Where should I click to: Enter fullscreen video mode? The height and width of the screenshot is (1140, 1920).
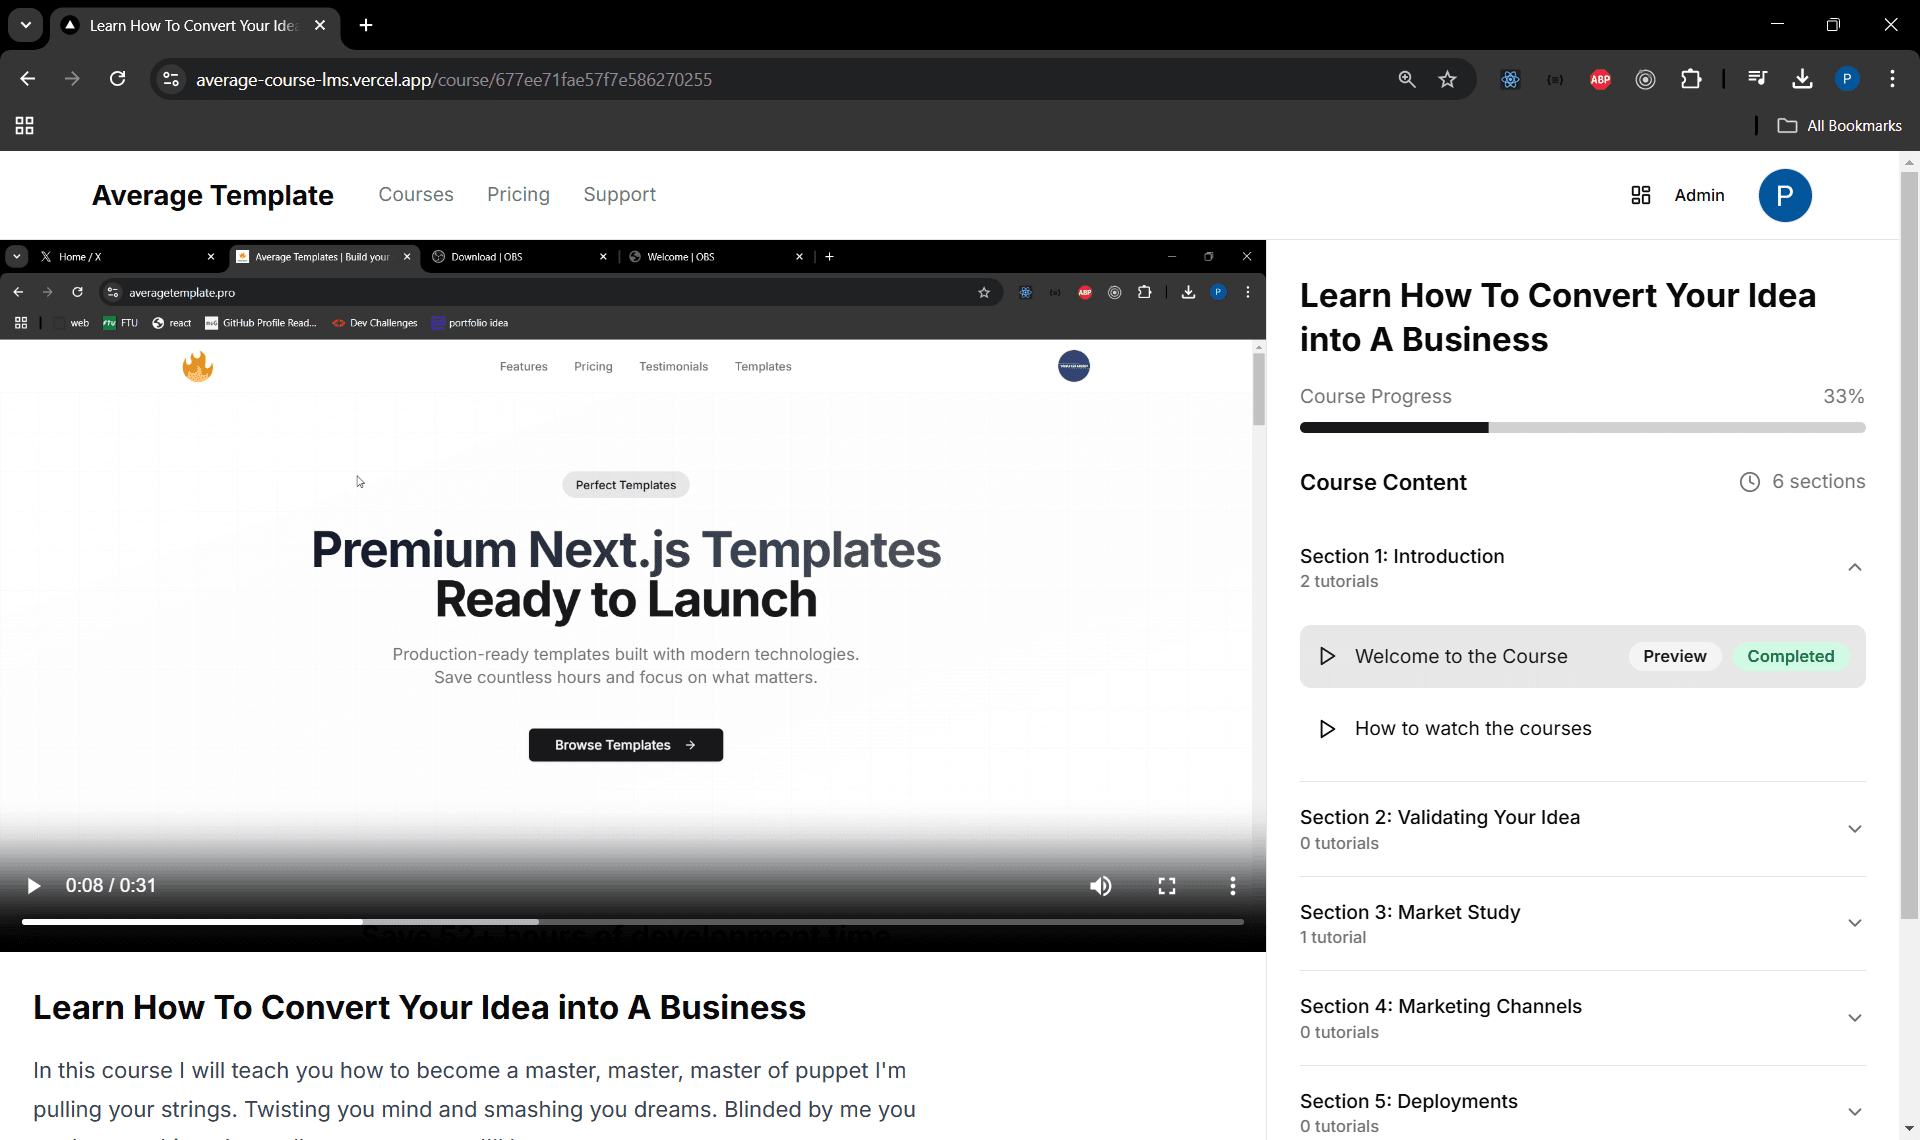click(1166, 885)
